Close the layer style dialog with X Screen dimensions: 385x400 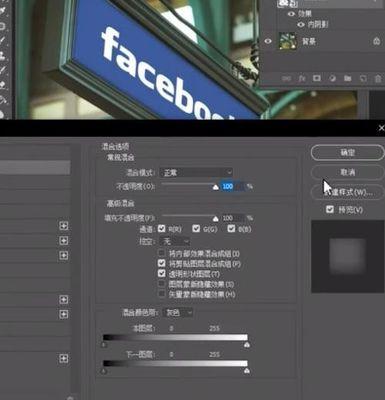coord(381,128)
